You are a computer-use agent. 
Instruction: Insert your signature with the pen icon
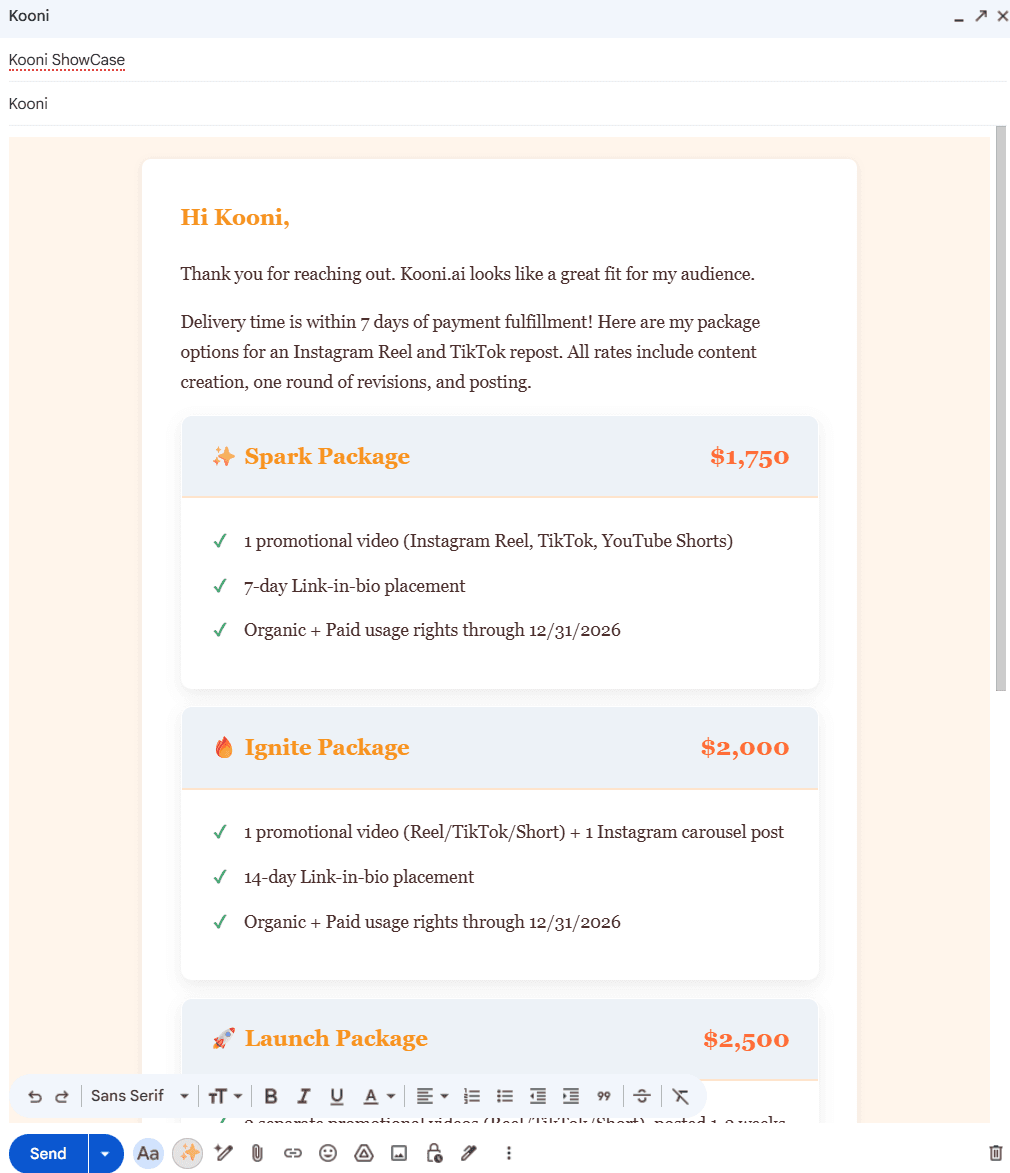coord(468,1153)
